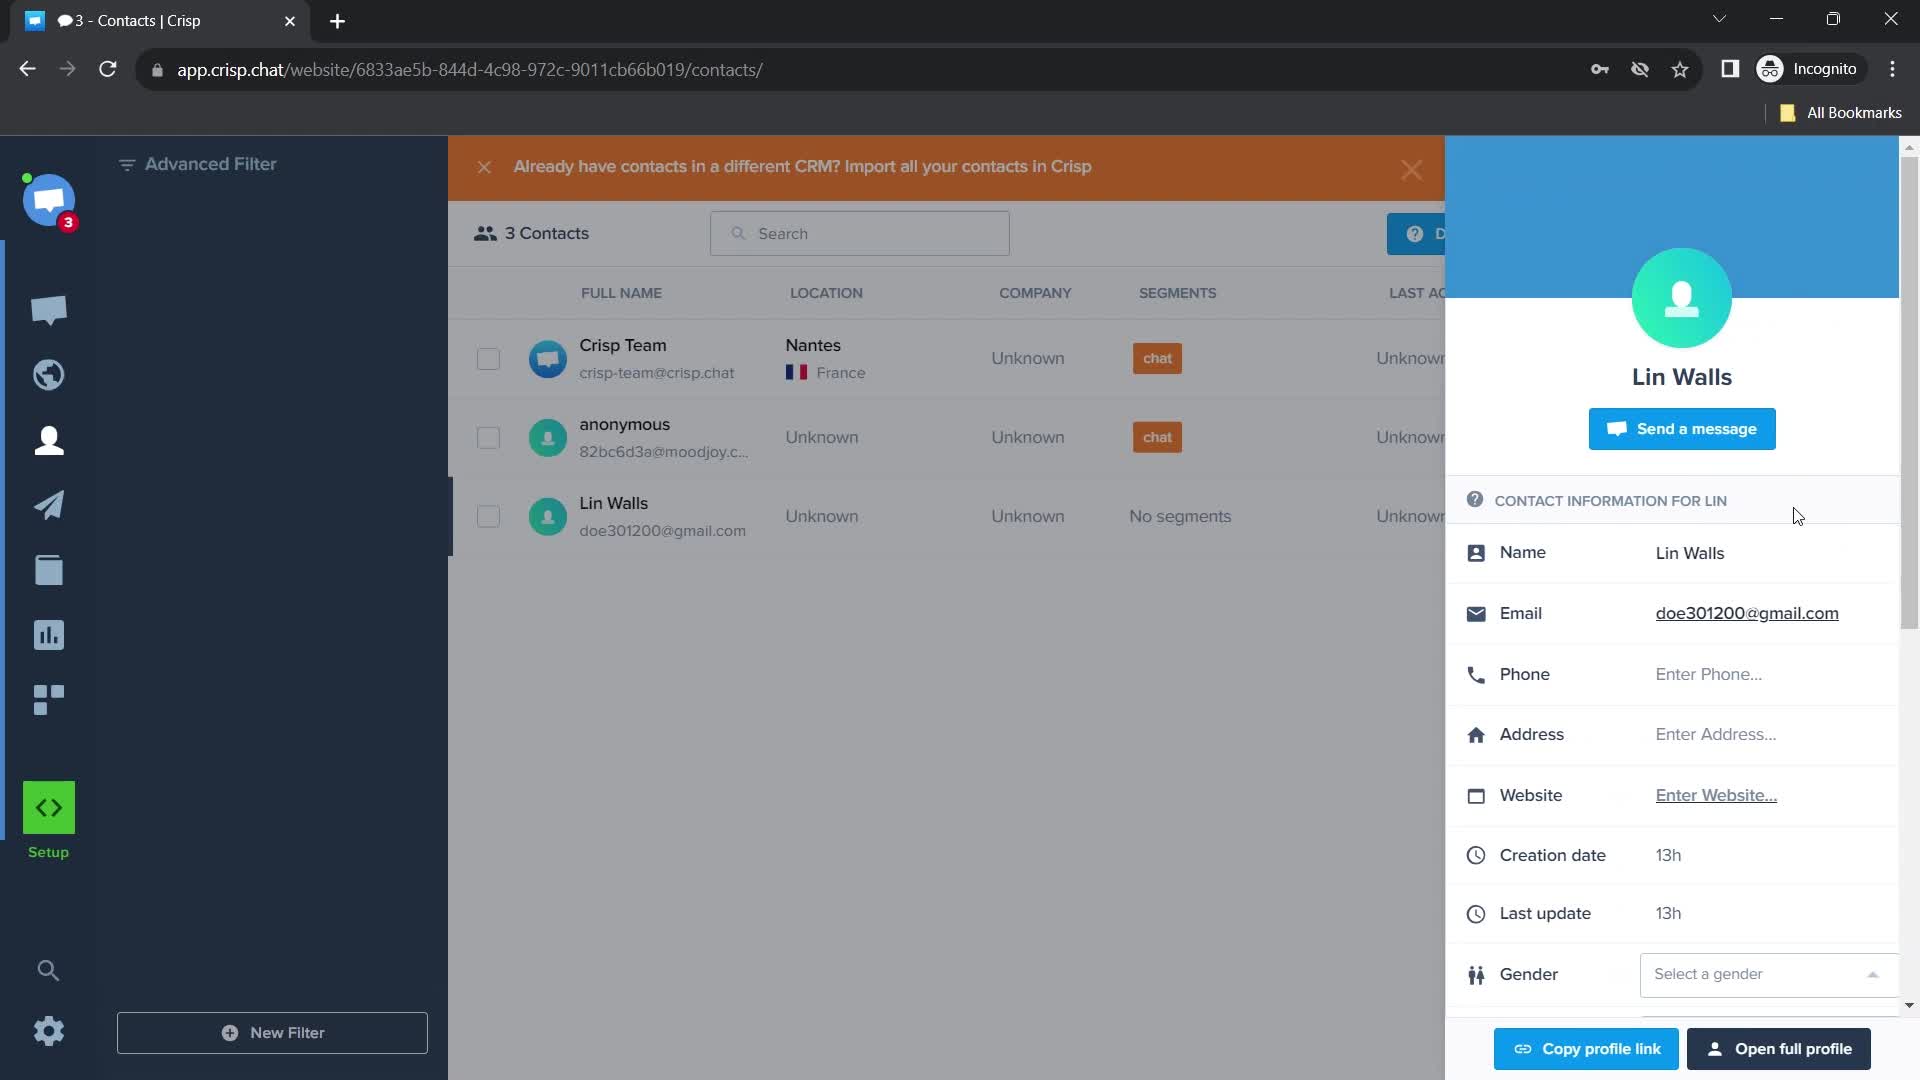Viewport: 1920px width, 1080px height.
Task: Click the large Lin Walls profile avatar
Action: click(1682, 298)
